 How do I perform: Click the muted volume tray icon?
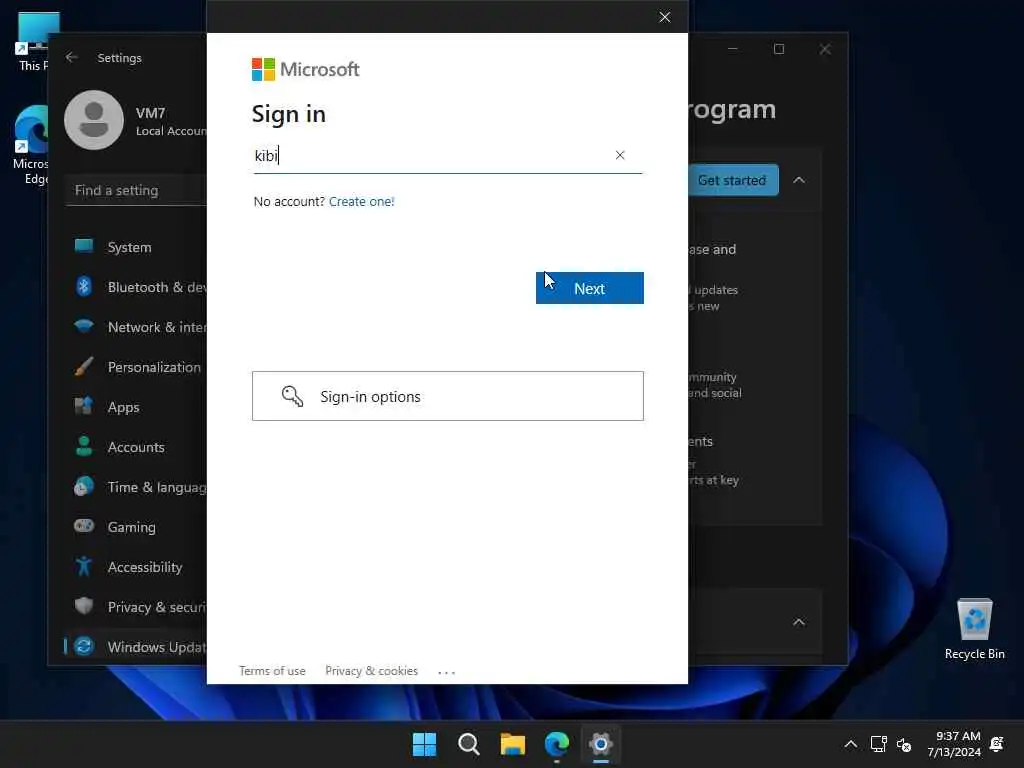click(904, 744)
